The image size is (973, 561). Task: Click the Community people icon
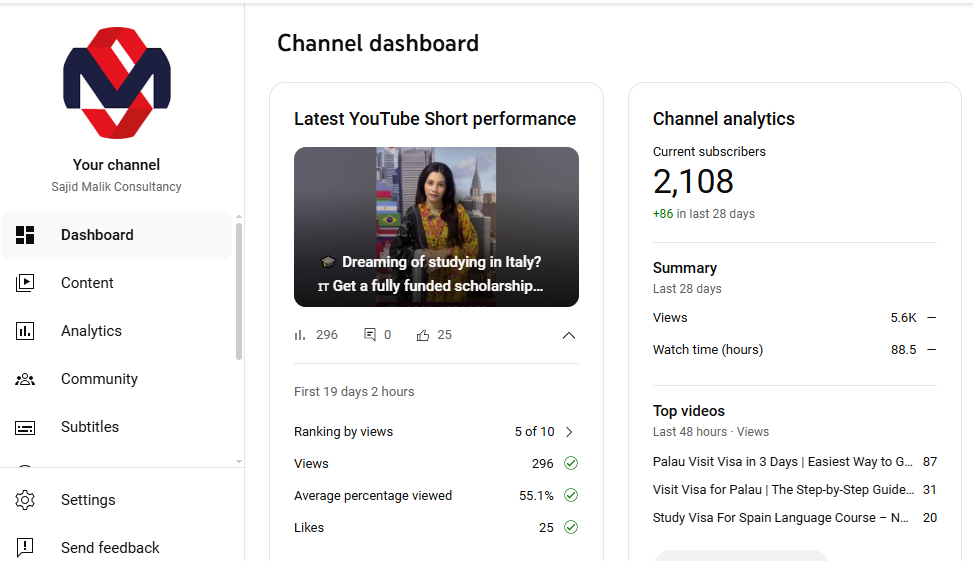coord(25,379)
